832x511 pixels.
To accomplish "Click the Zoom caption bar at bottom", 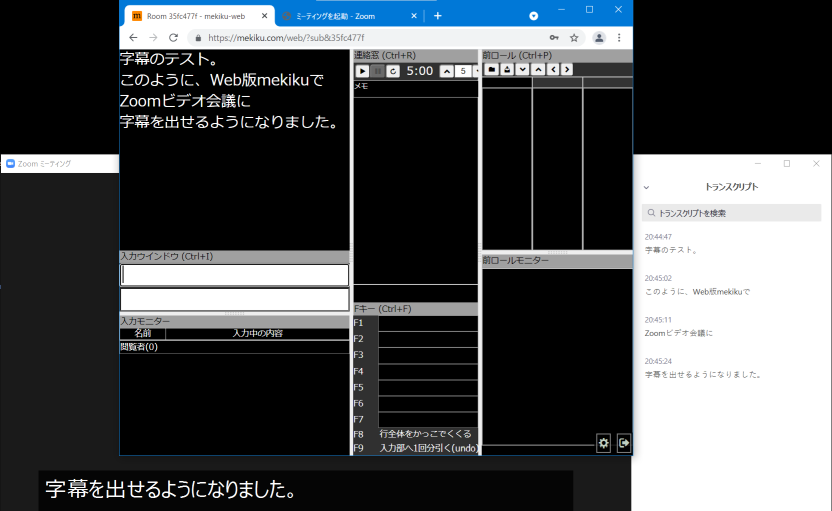I will (x=306, y=490).
